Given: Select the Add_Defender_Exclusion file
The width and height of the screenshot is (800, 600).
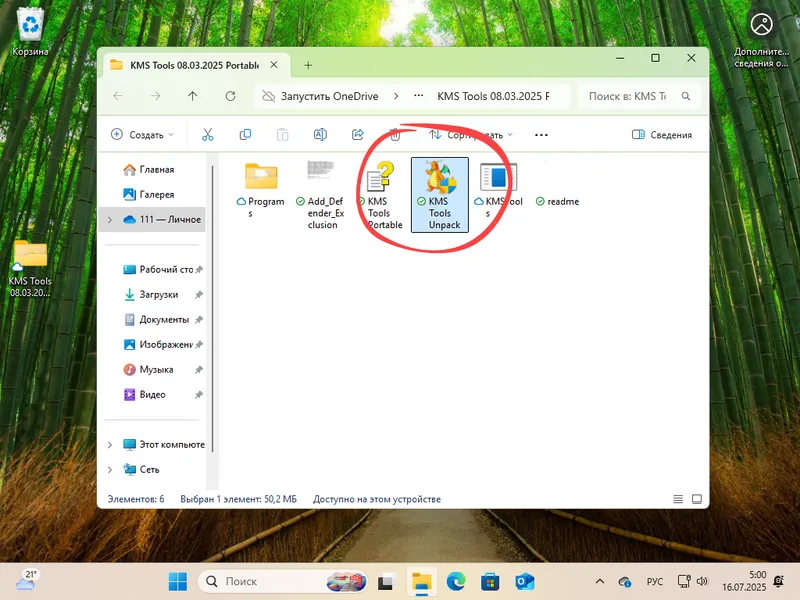Looking at the screenshot, I should tap(322, 193).
